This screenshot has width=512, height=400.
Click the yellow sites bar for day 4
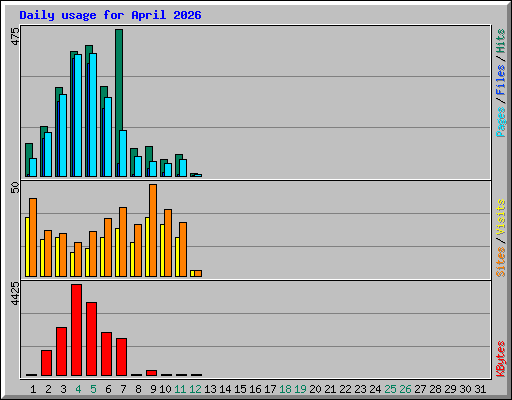click(x=72, y=264)
